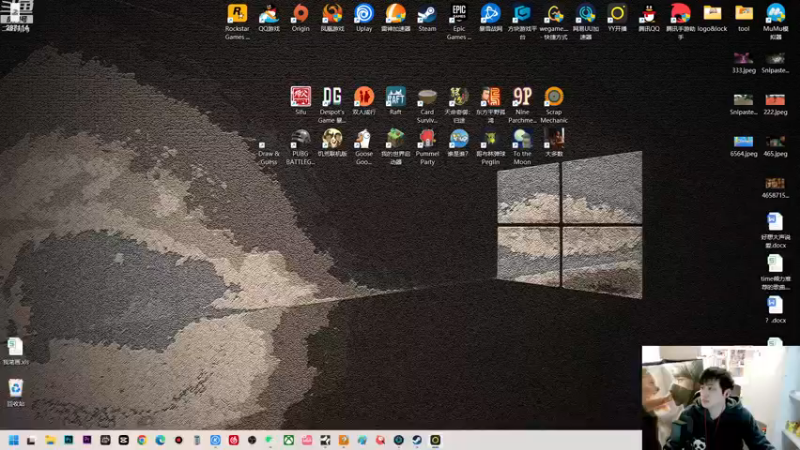Open the Recycle Bin icon
The height and width of the screenshot is (450, 800).
[x=16, y=388]
